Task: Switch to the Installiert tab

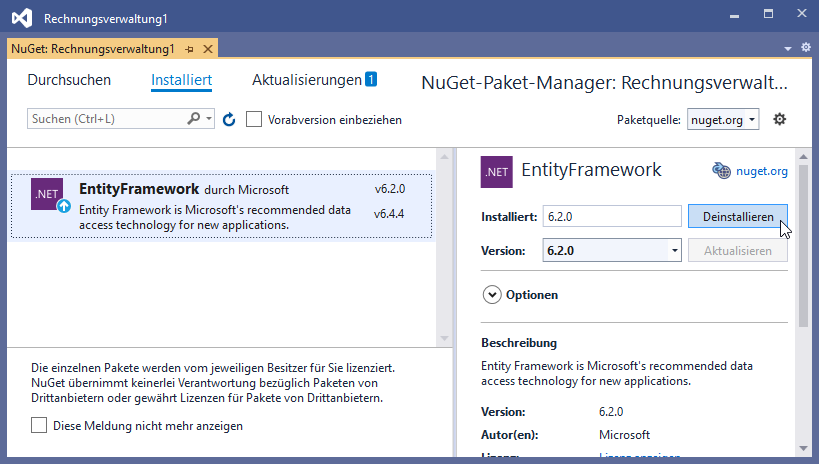Action: click(x=181, y=80)
